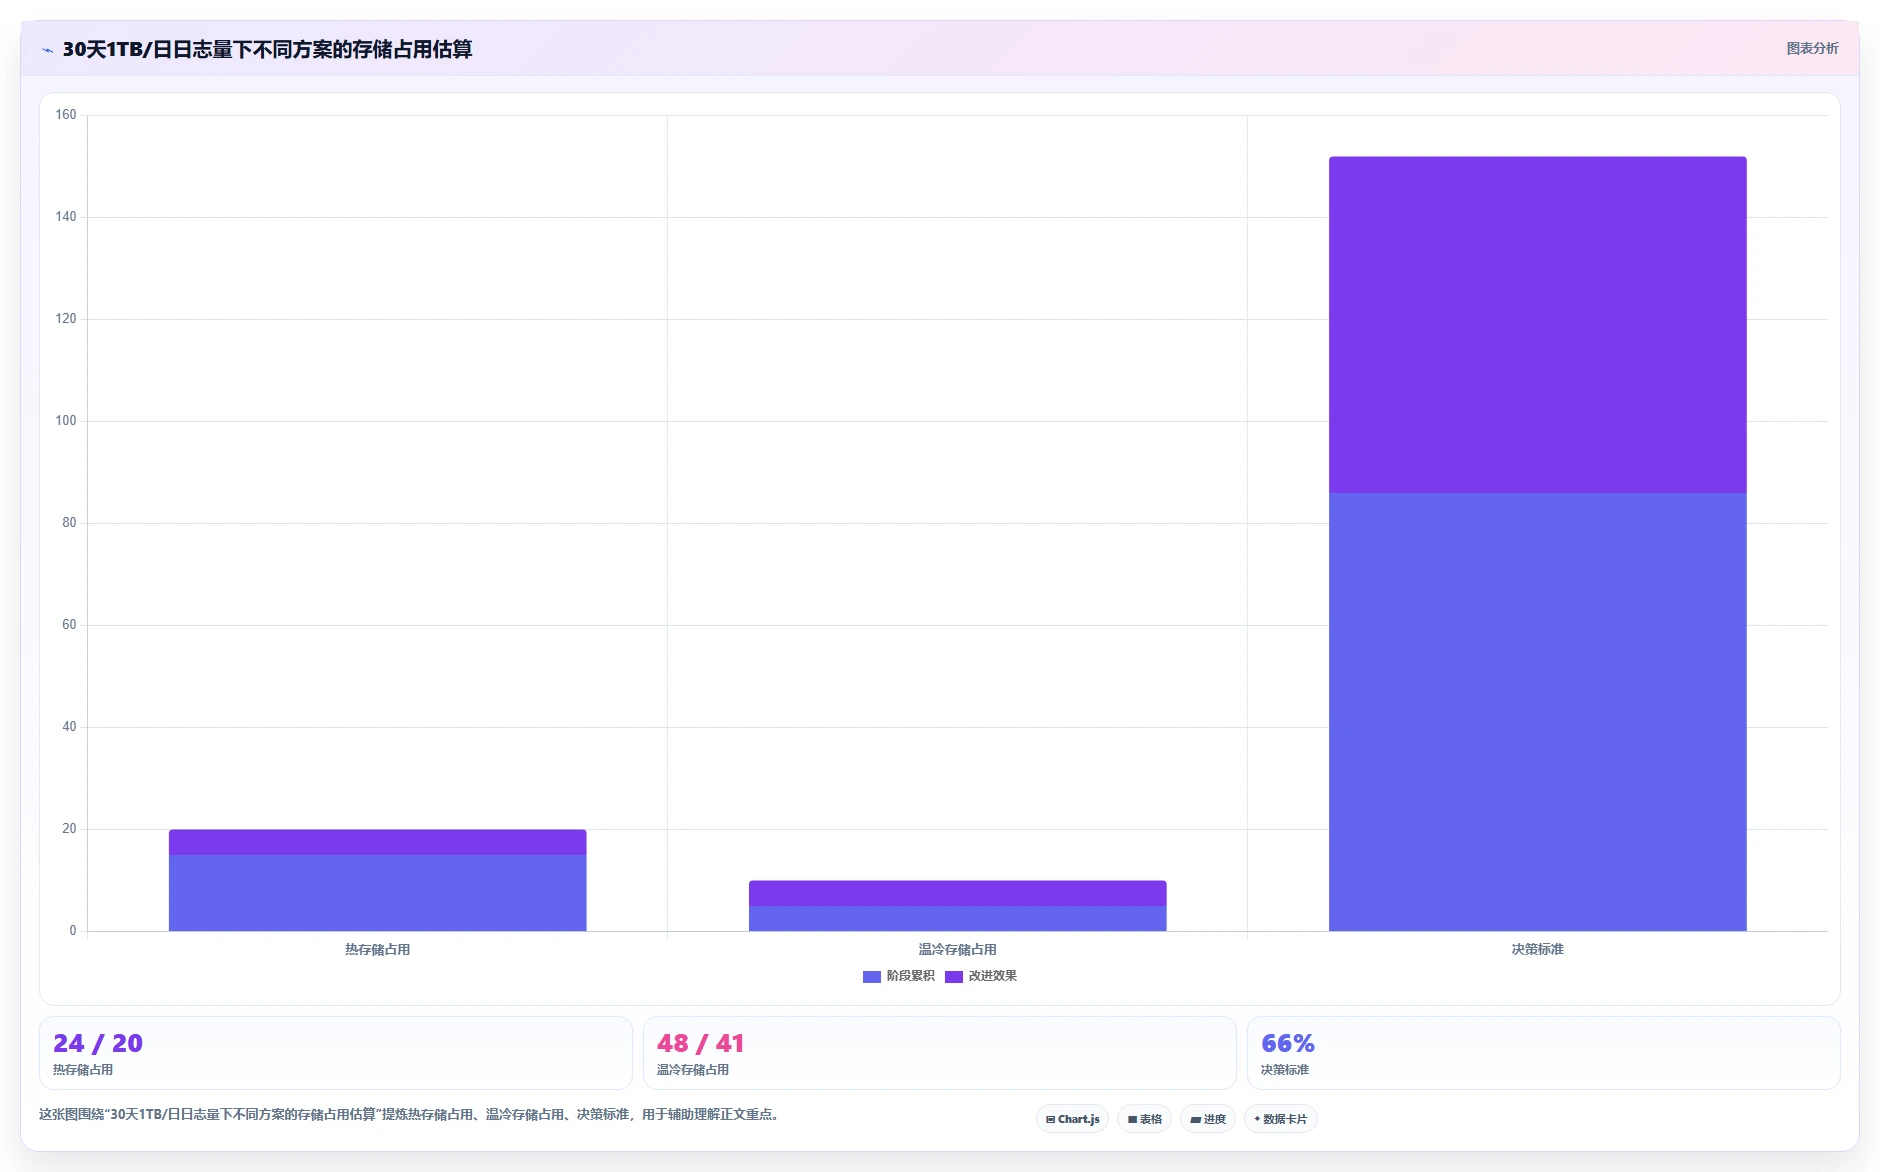Select the 48 / 41 温冷存储占用 card
This screenshot has width=1880, height=1172.
point(939,1053)
